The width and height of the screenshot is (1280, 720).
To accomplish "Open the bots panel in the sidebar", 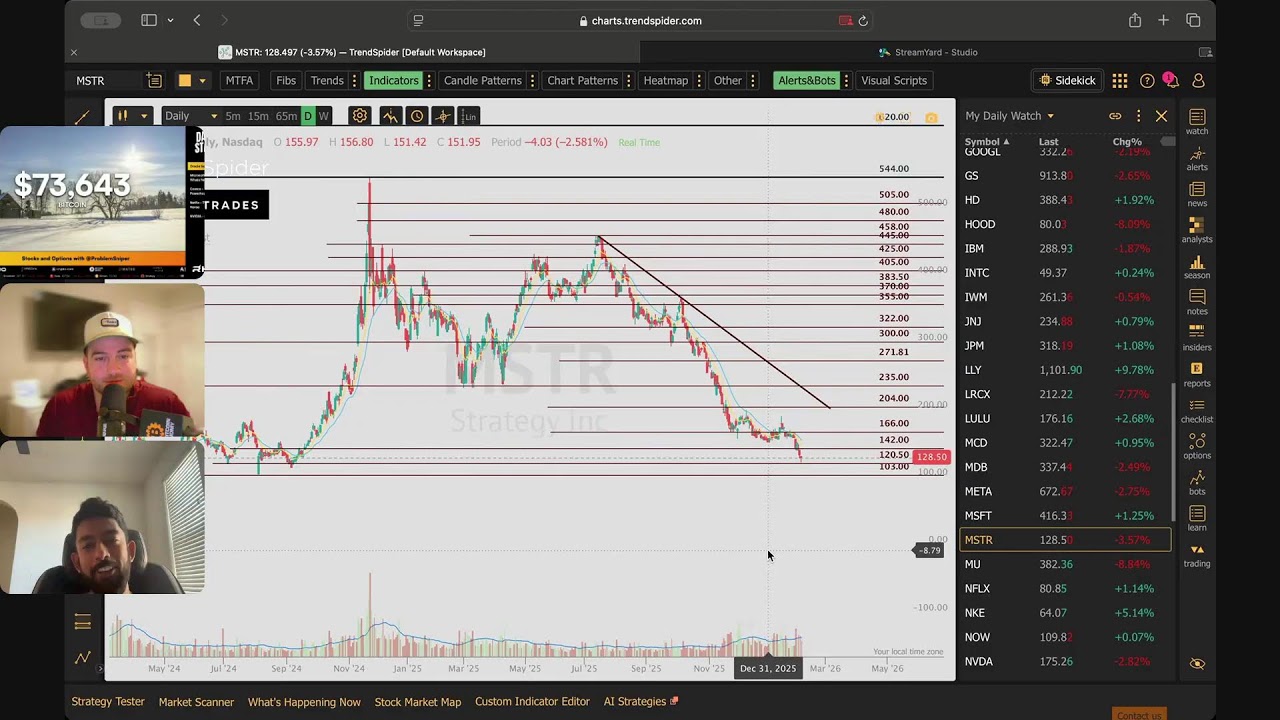I will pyautogui.click(x=1197, y=482).
